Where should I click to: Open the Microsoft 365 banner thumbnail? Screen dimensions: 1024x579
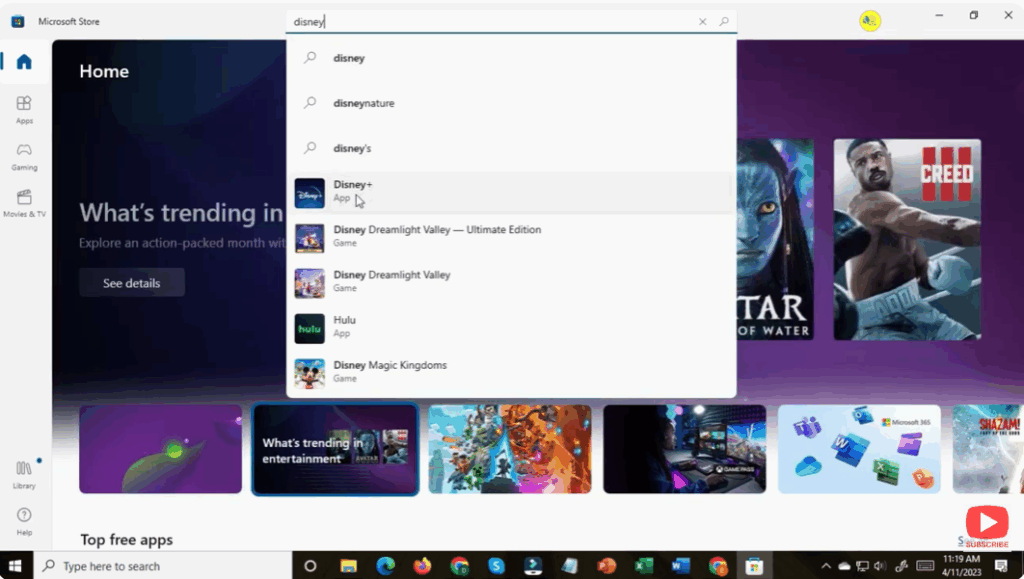tap(859, 449)
